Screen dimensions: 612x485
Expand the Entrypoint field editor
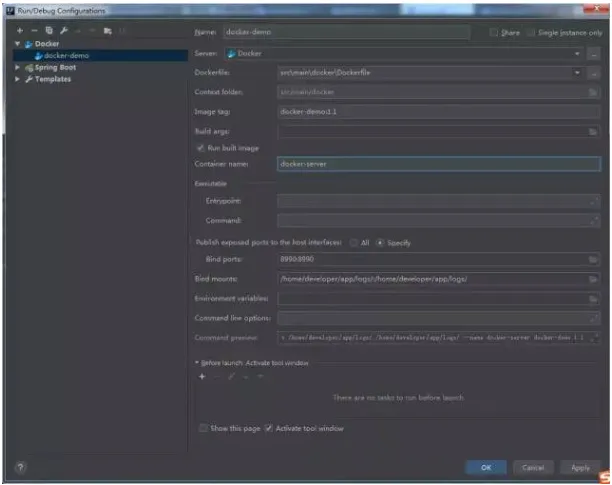point(594,201)
